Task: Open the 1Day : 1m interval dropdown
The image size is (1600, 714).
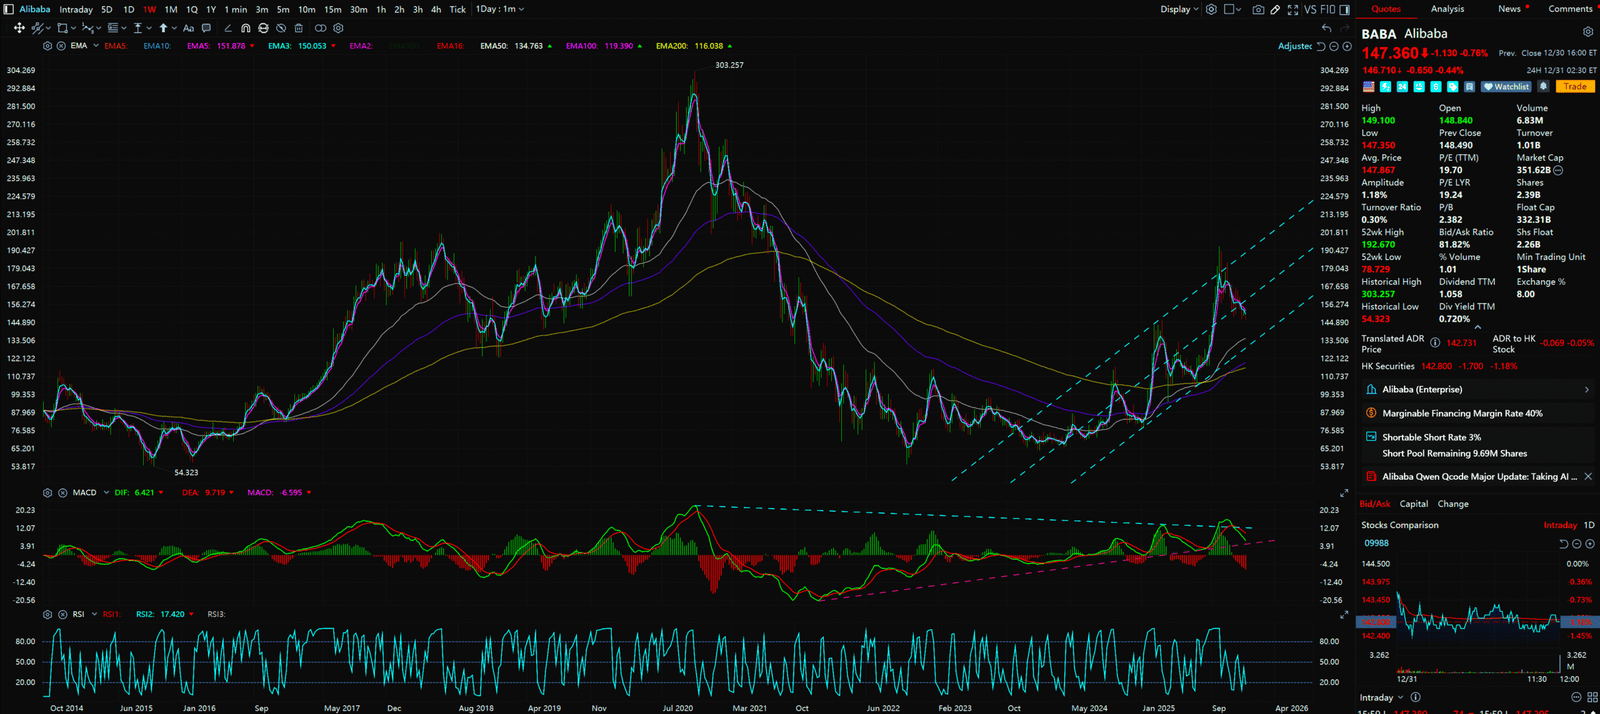Action: 499,9
